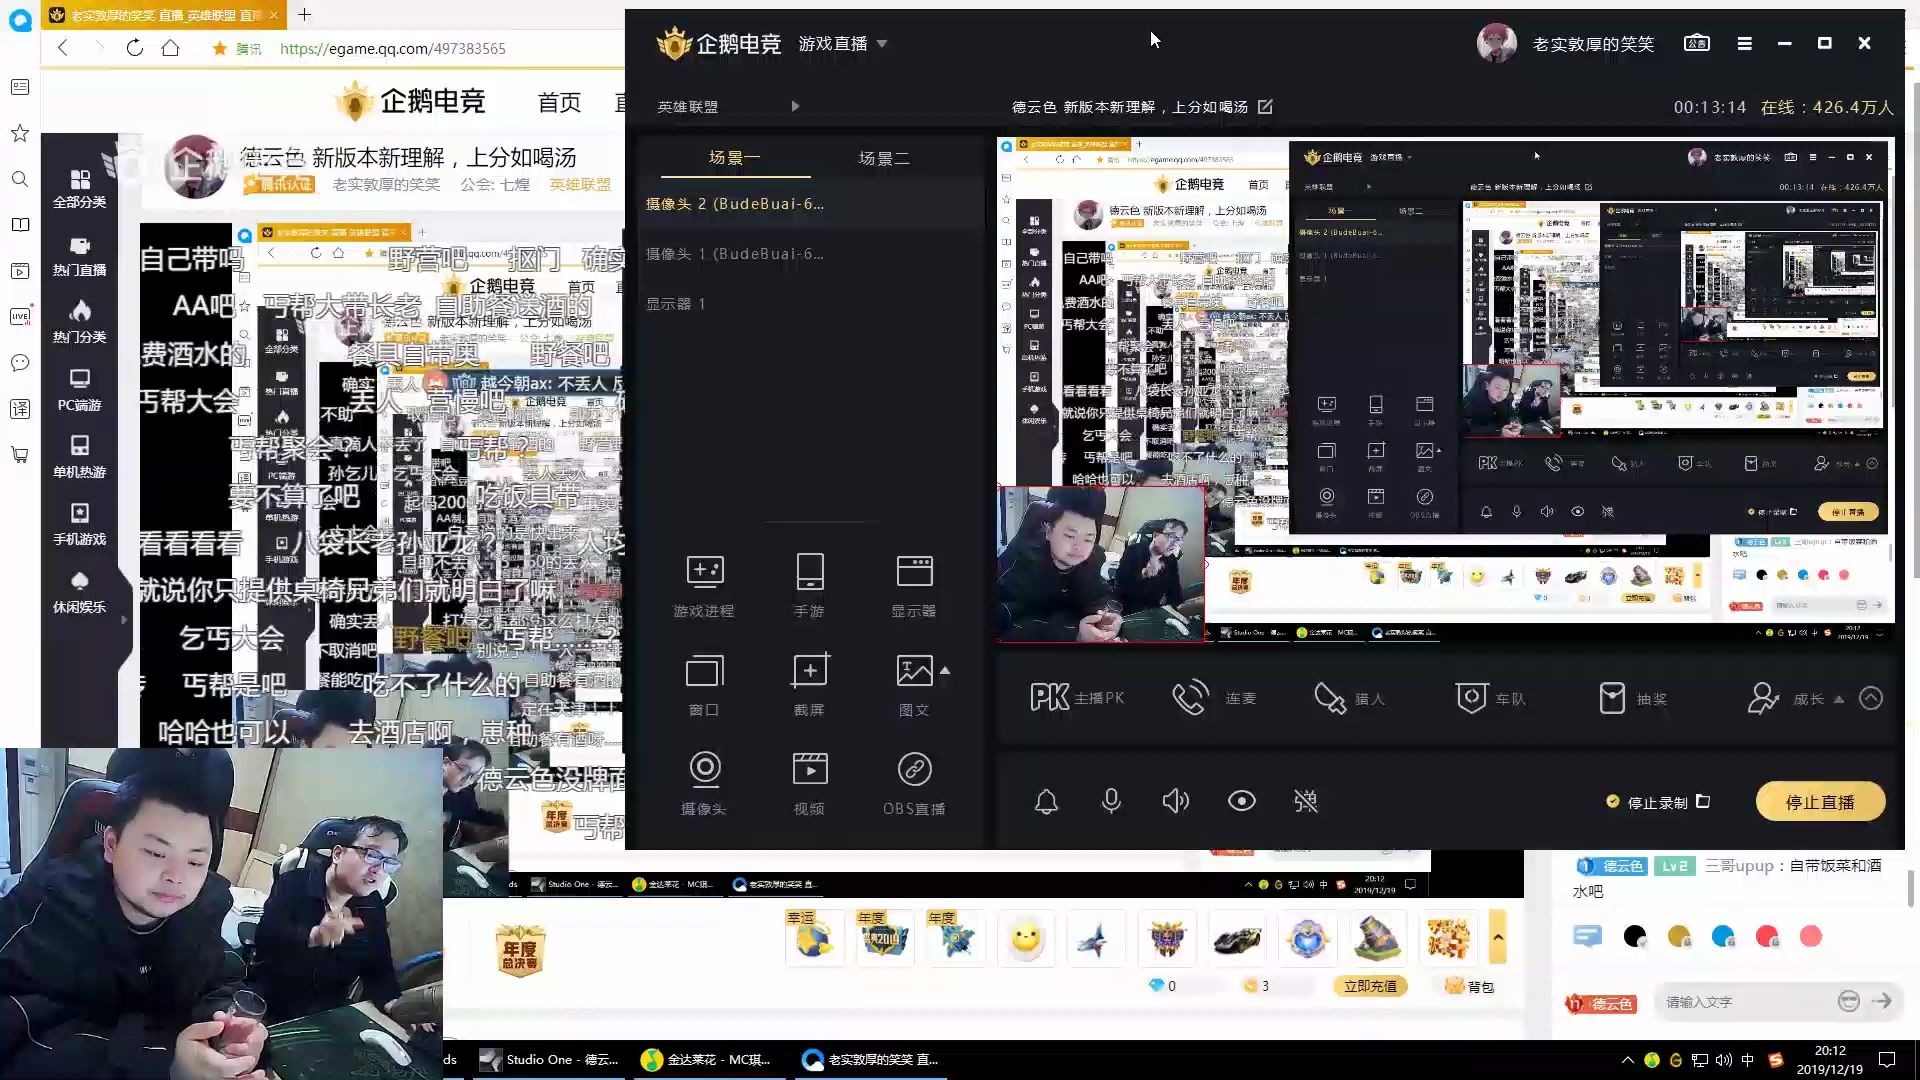Add a 图文 image and text source
The width and height of the screenshot is (1920, 1080).
point(914,685)
